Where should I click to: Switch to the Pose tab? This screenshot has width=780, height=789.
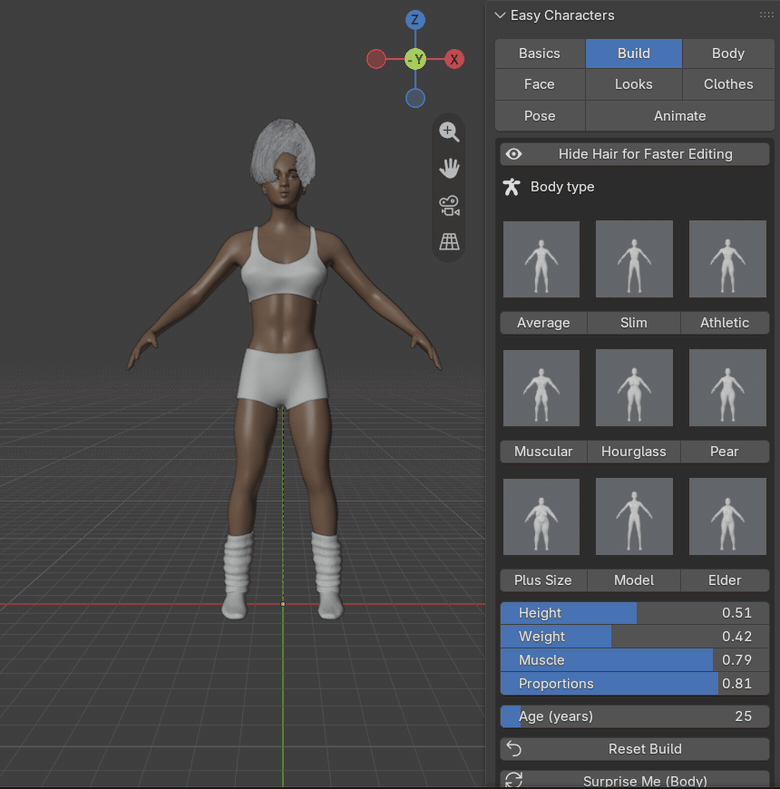[540, 116]
